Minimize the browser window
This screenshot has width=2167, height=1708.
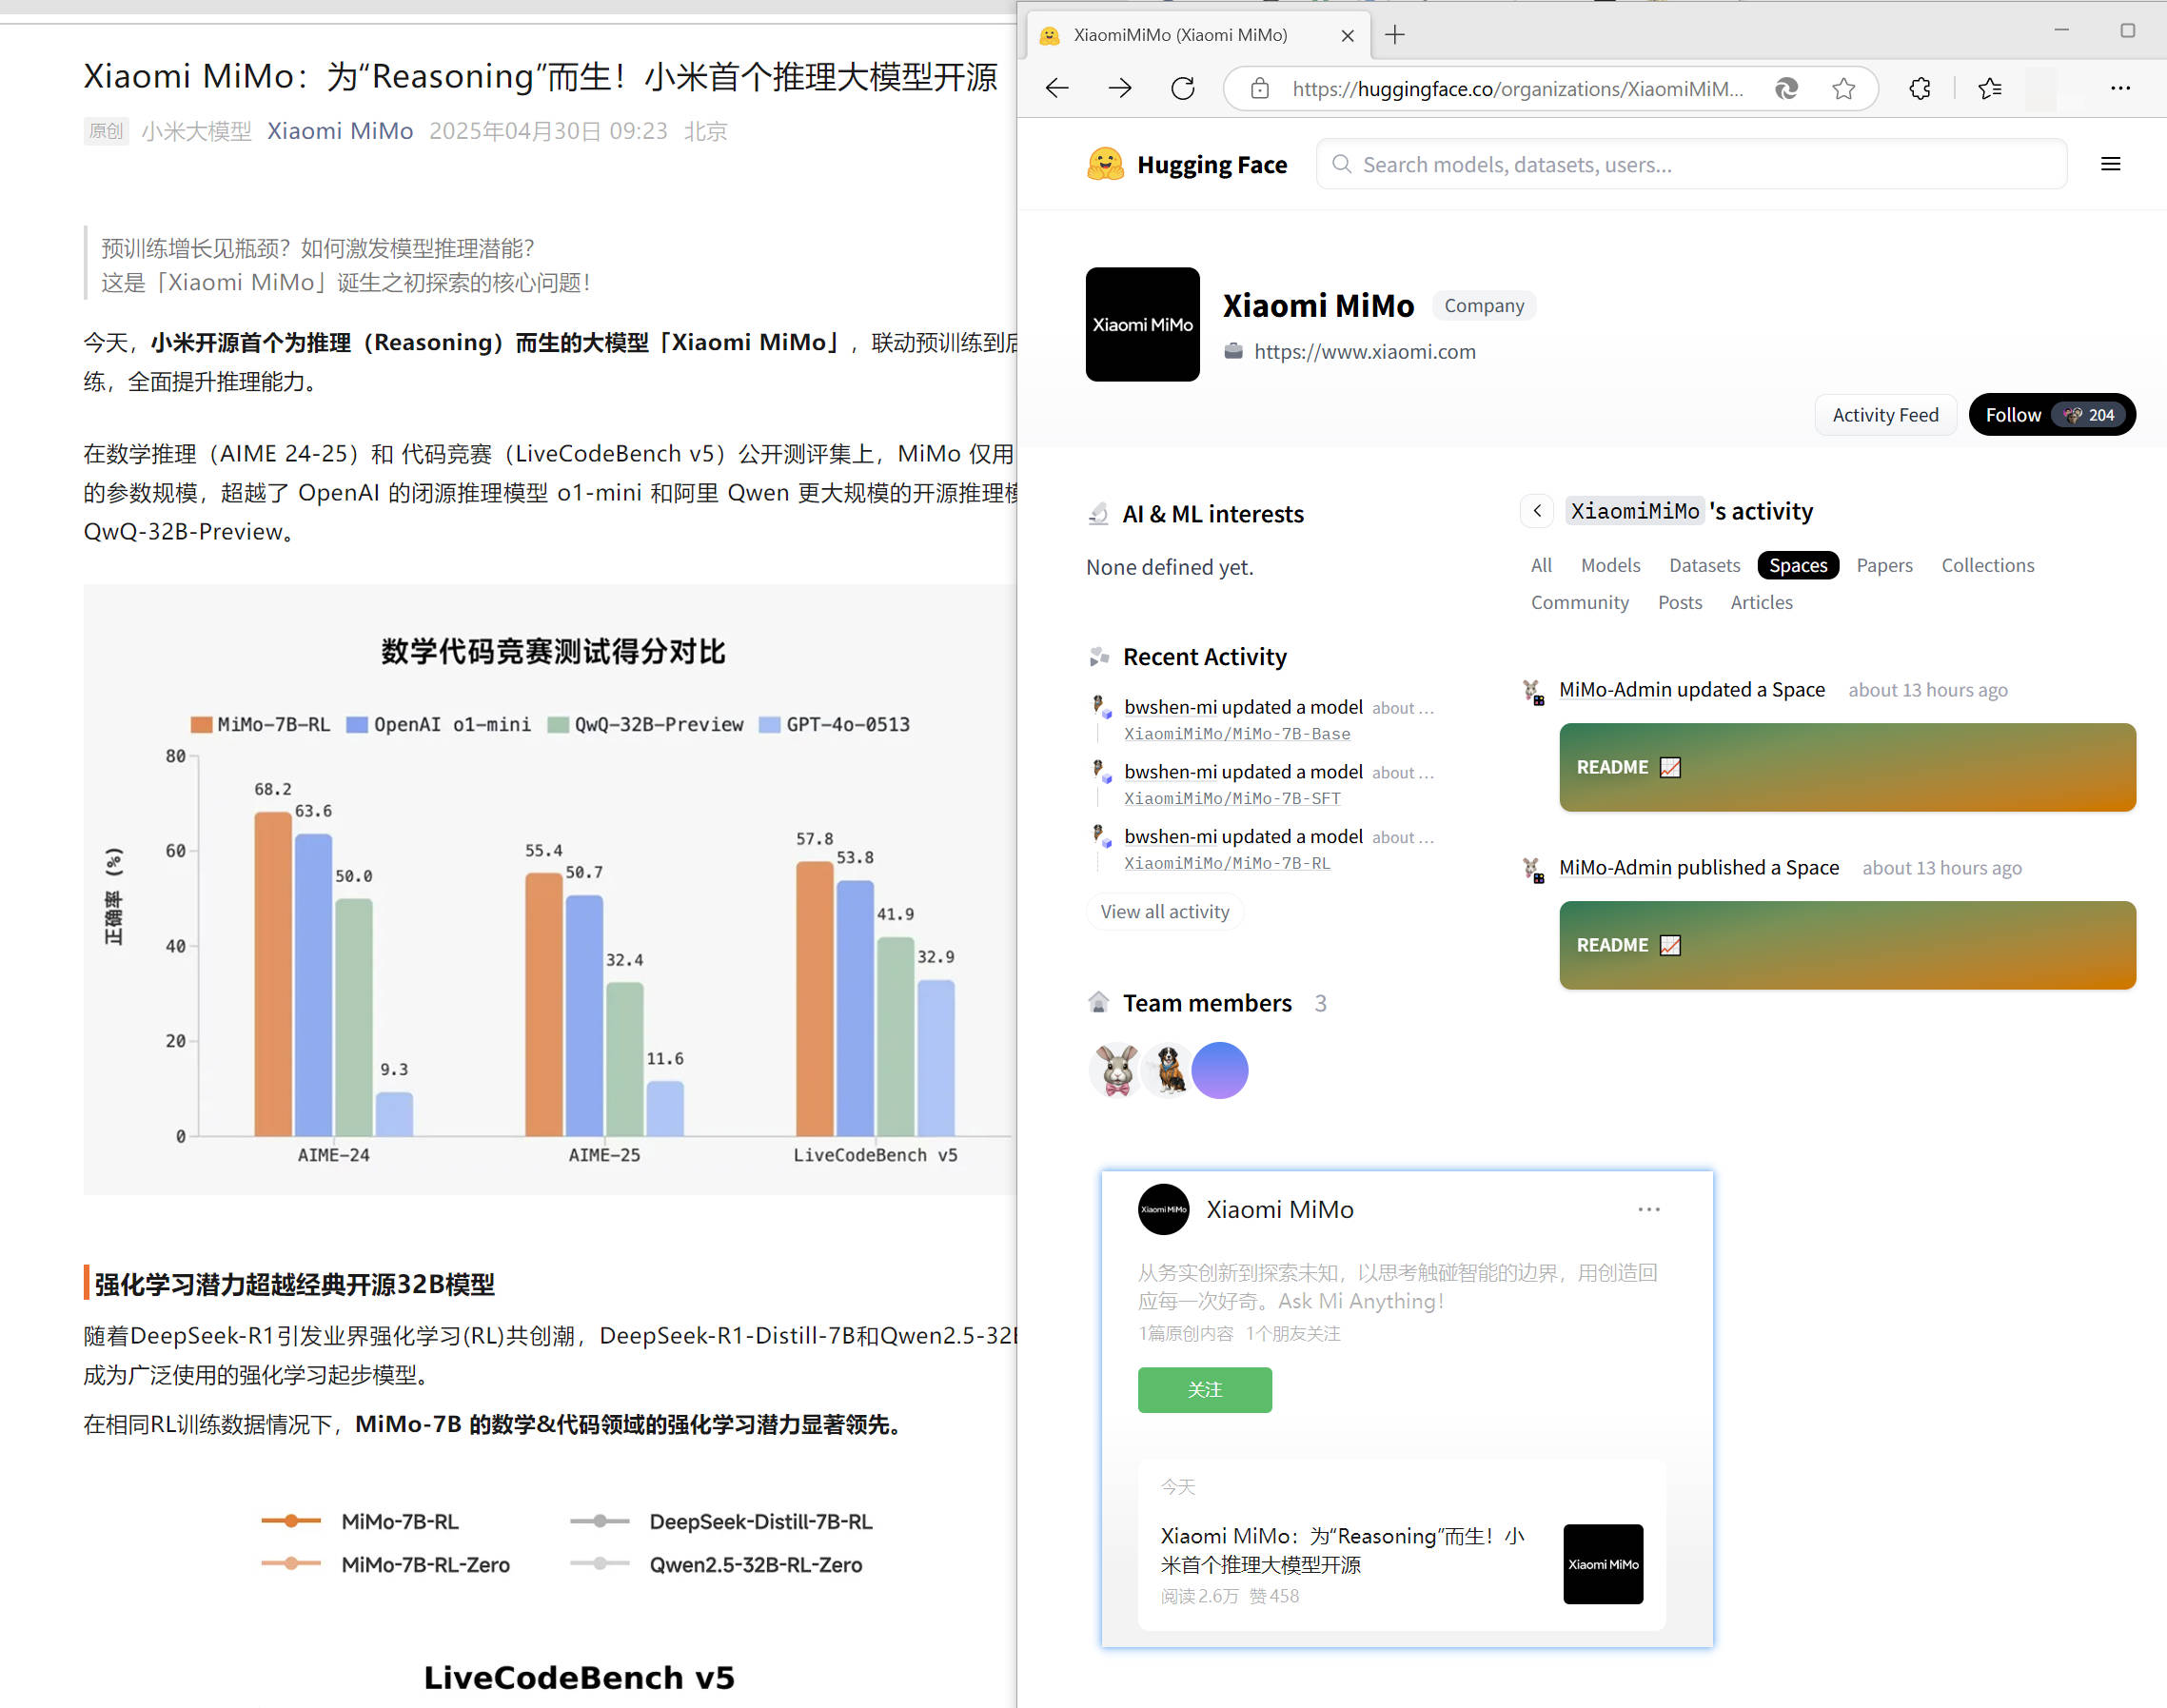click(2061, 30)
